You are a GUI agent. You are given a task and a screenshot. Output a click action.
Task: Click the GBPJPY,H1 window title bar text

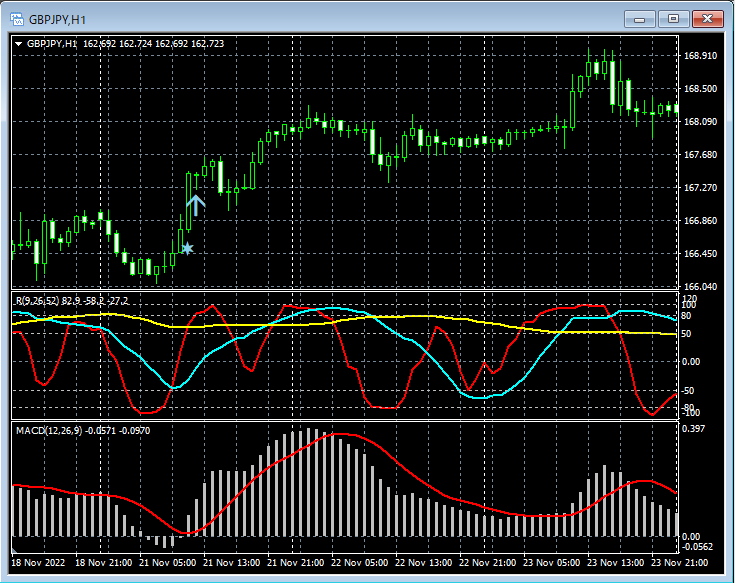tap(55, 18)
